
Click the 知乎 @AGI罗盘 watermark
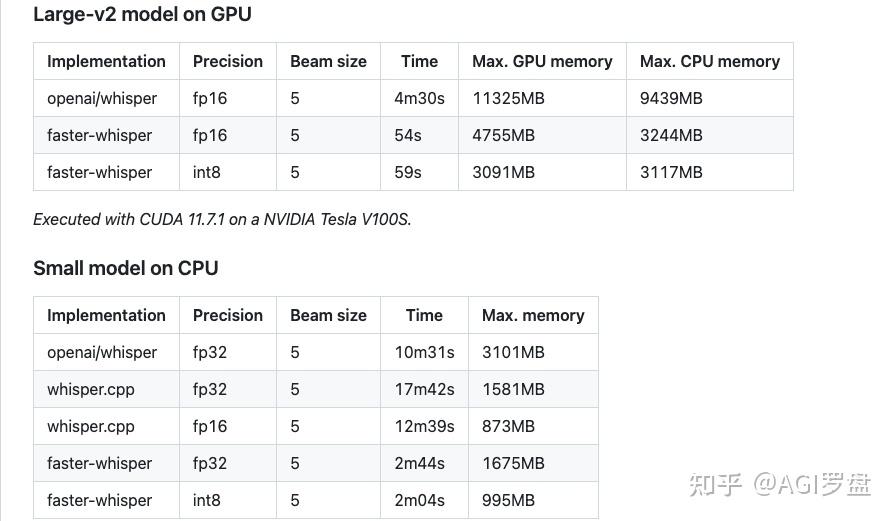[x=778, y=485]
